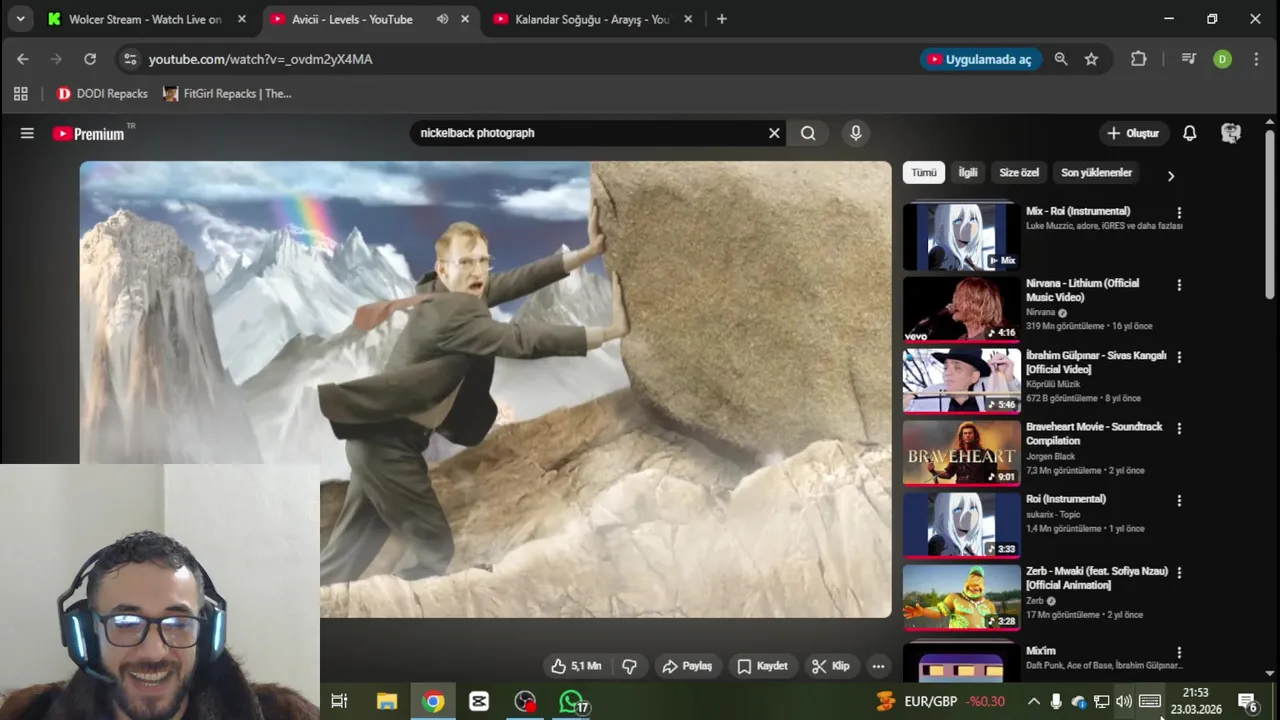Open File Explorer from the taskbar
Viewport: 1280px width, 720px height.
386,702
